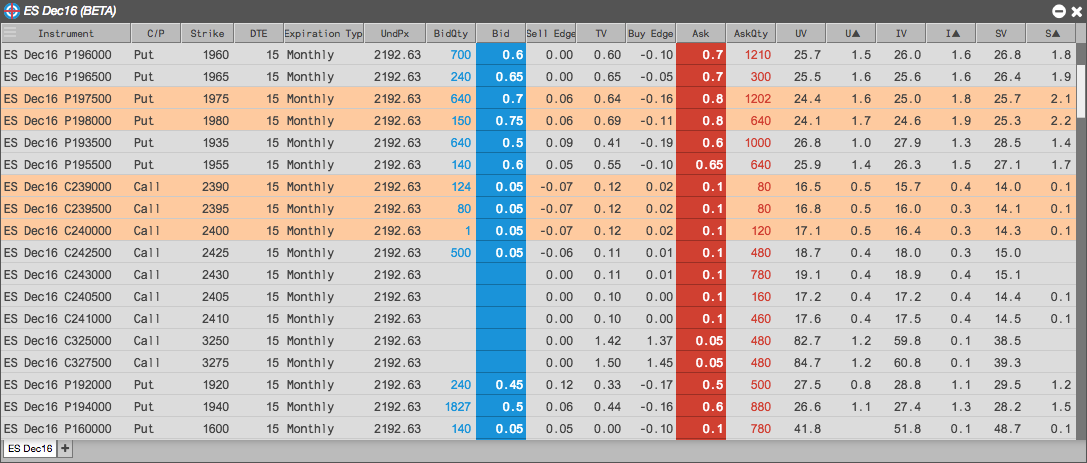This screenshot has height=463, width=1087.
Task: Select the ES Dec16 bottom tab
Action: [x=31, y=448]
